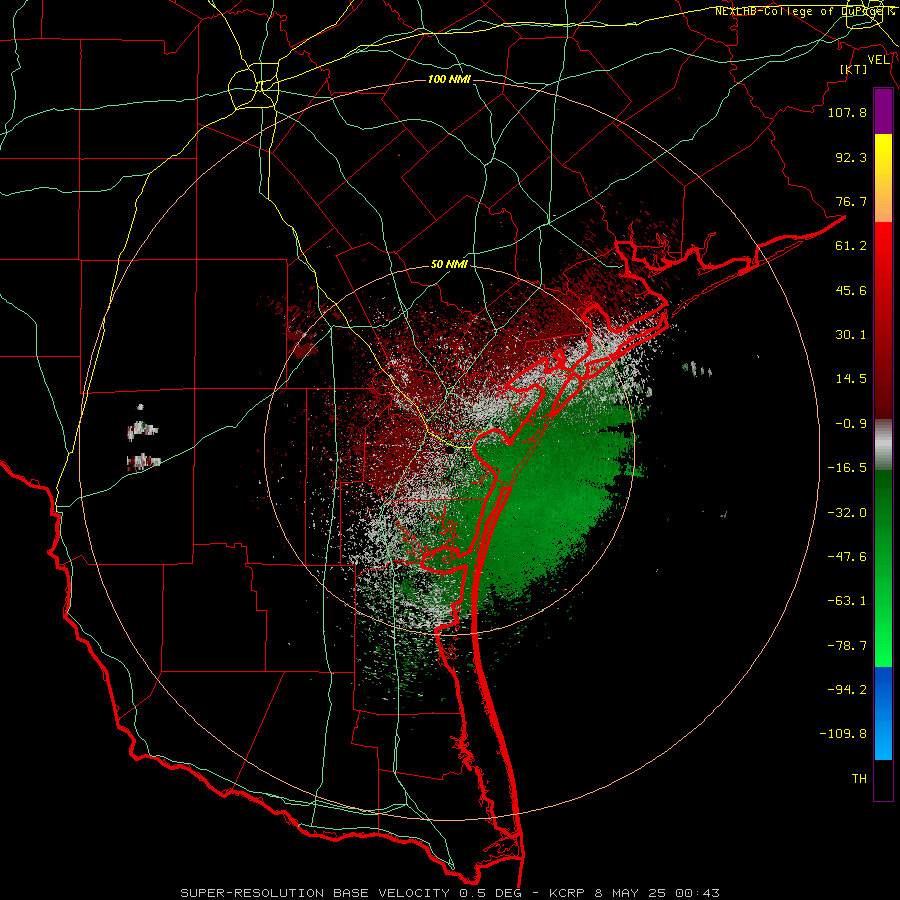Click the -109.8 velocity scale value
The width and height of the screenshot is (900, 900).
[x=843, y=734]
